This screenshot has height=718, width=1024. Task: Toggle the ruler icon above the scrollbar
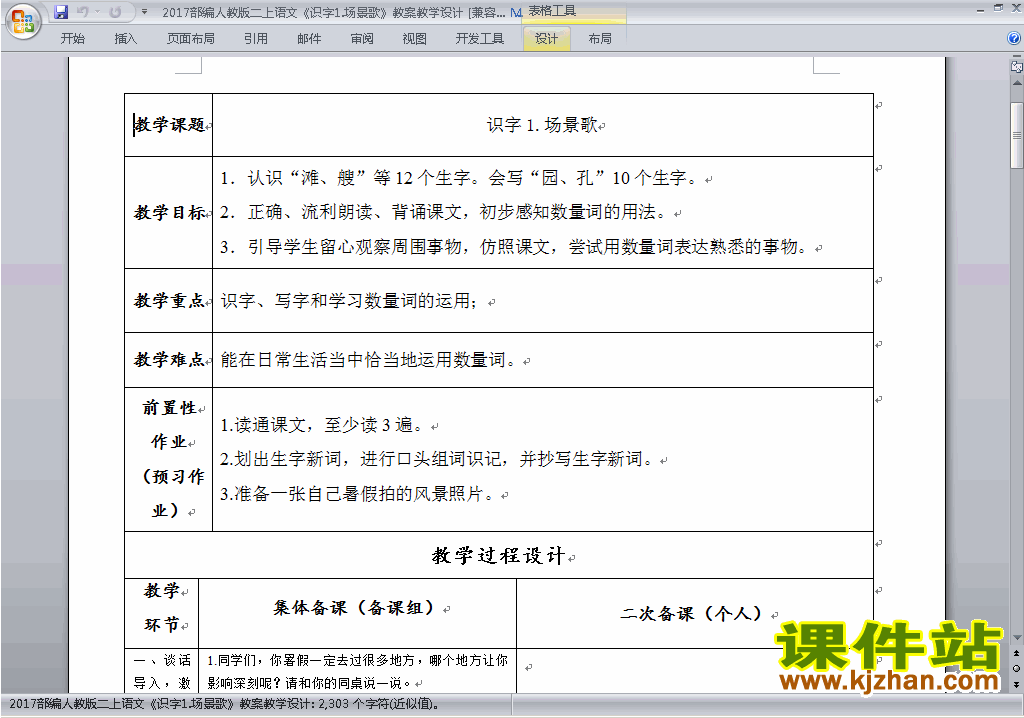point(1017,66)
